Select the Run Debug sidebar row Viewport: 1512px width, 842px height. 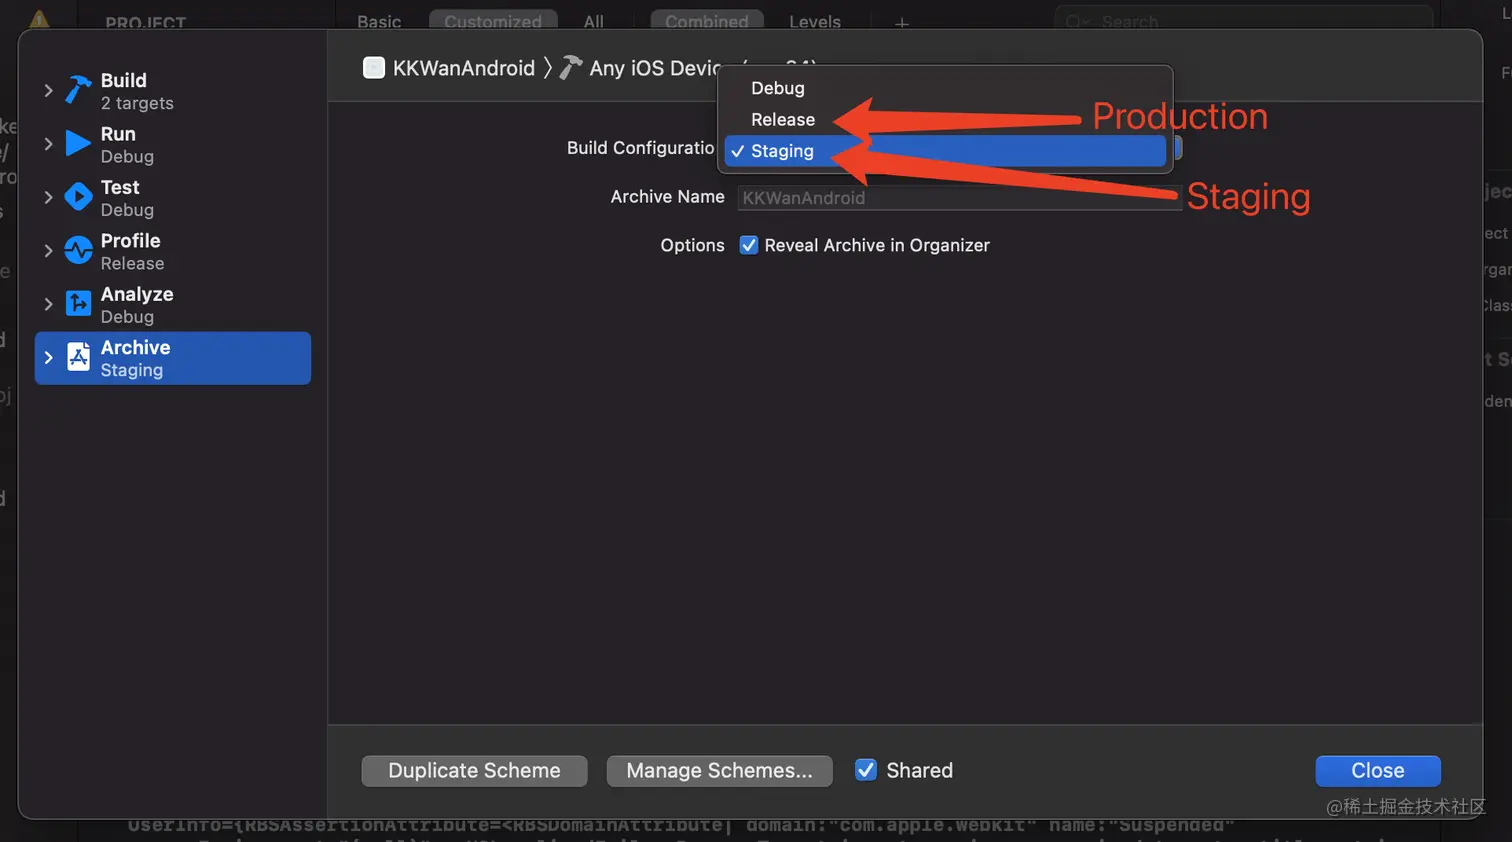click(173, 144)
